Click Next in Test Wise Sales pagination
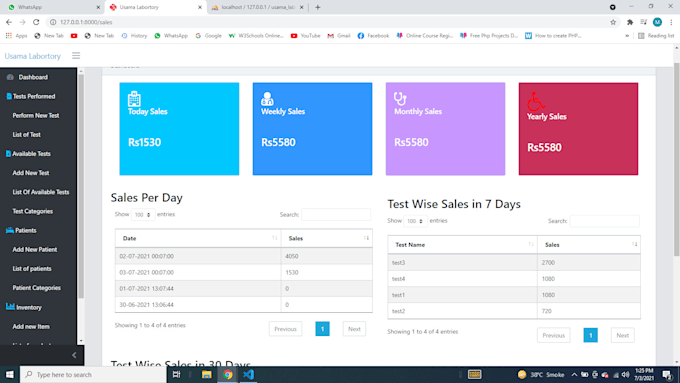This screenshot has height=383, width=680. pos(622,335)
